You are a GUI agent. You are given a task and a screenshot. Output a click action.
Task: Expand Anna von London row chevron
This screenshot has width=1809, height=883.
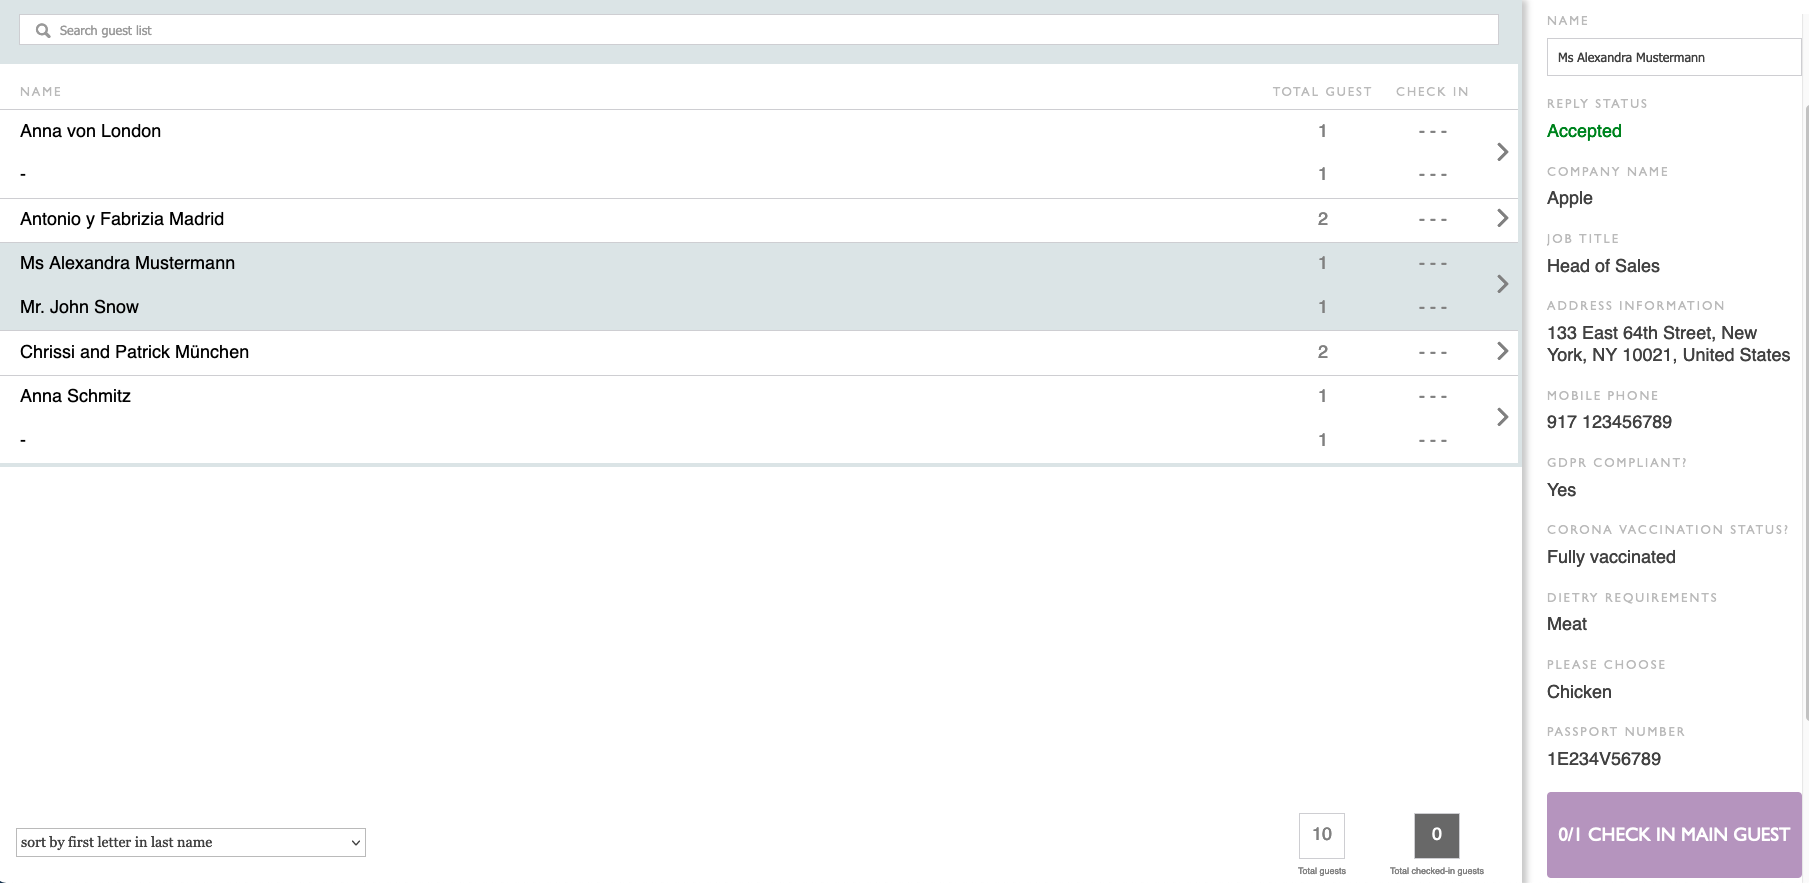(1502, 152)
